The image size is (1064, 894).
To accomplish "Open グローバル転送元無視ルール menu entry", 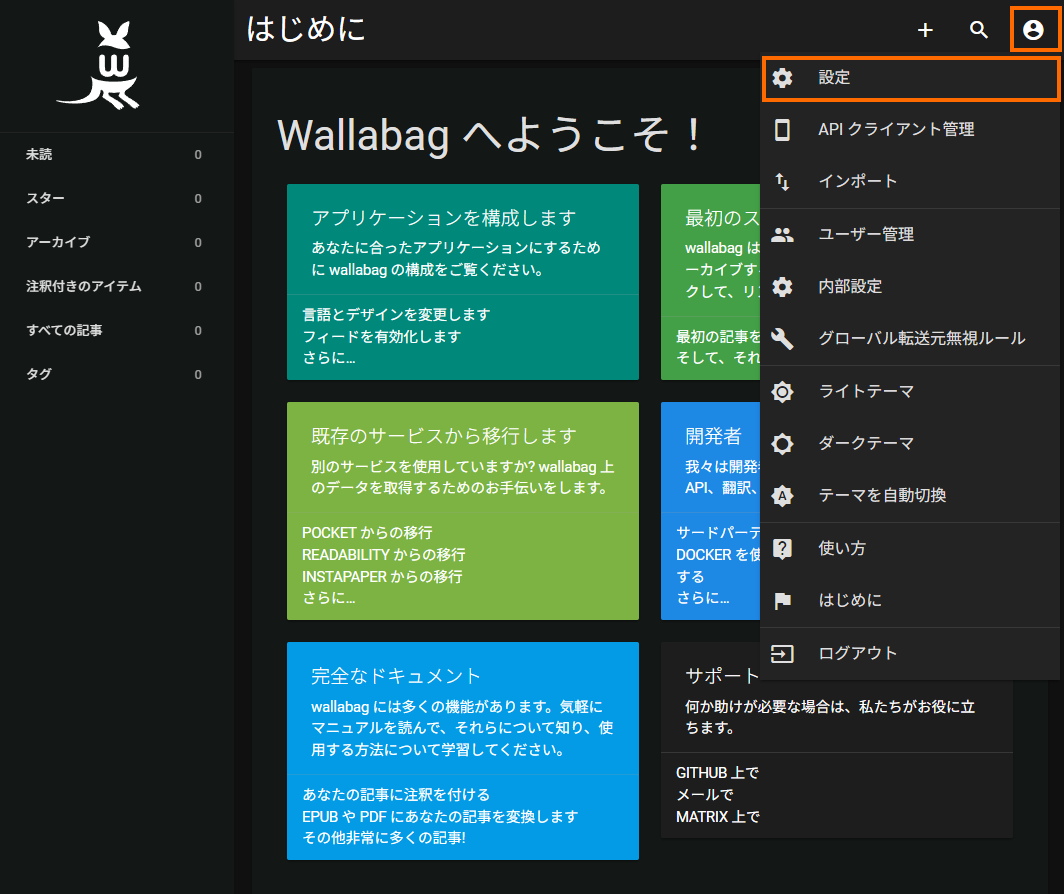I will 911,339.
